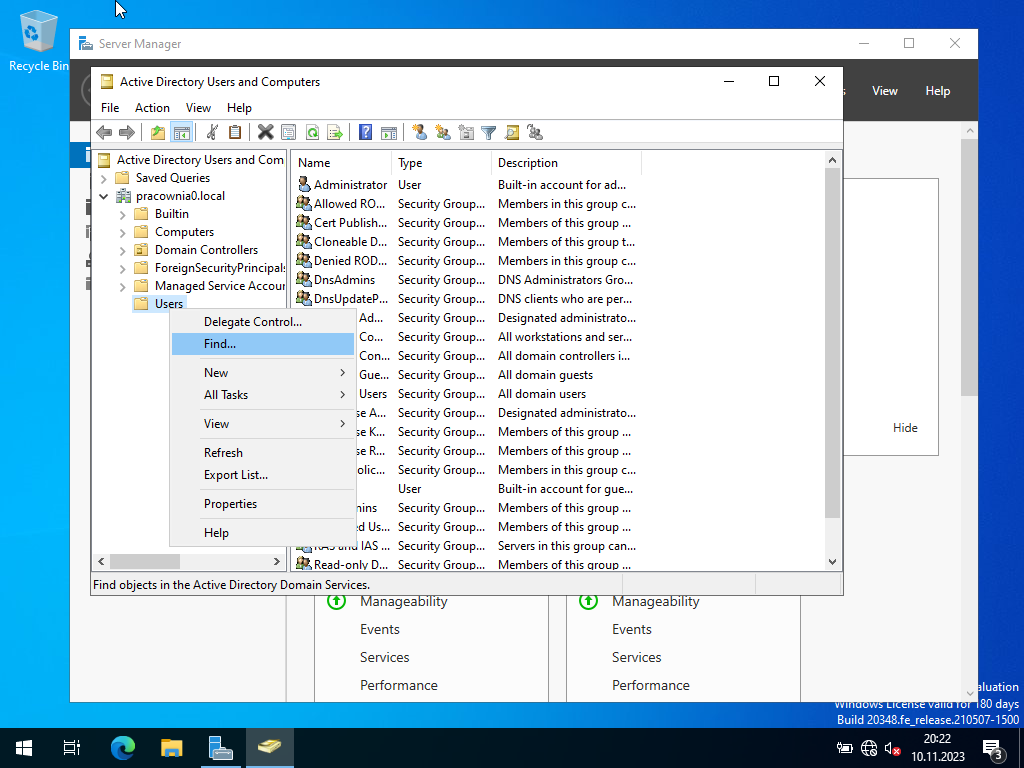This screenshot has height=768, width=1024.
Task: Open the Action menu
Action: click(152, 108)
